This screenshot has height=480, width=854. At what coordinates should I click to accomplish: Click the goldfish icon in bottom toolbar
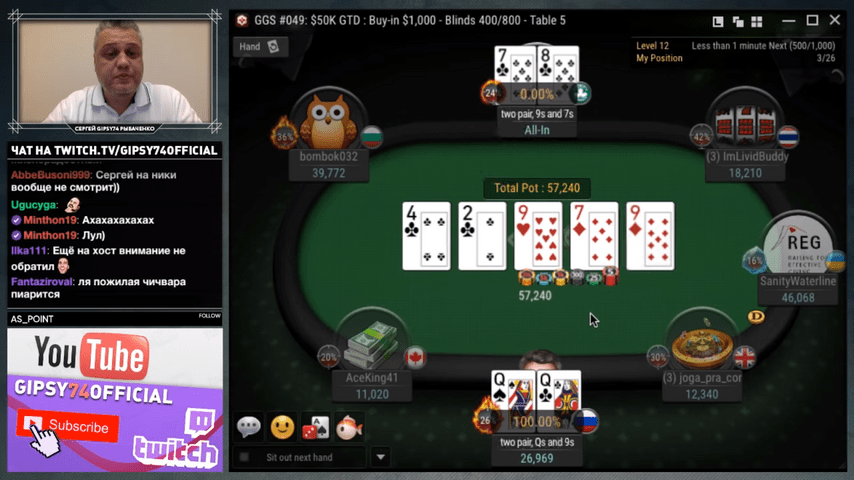point(349,427)
